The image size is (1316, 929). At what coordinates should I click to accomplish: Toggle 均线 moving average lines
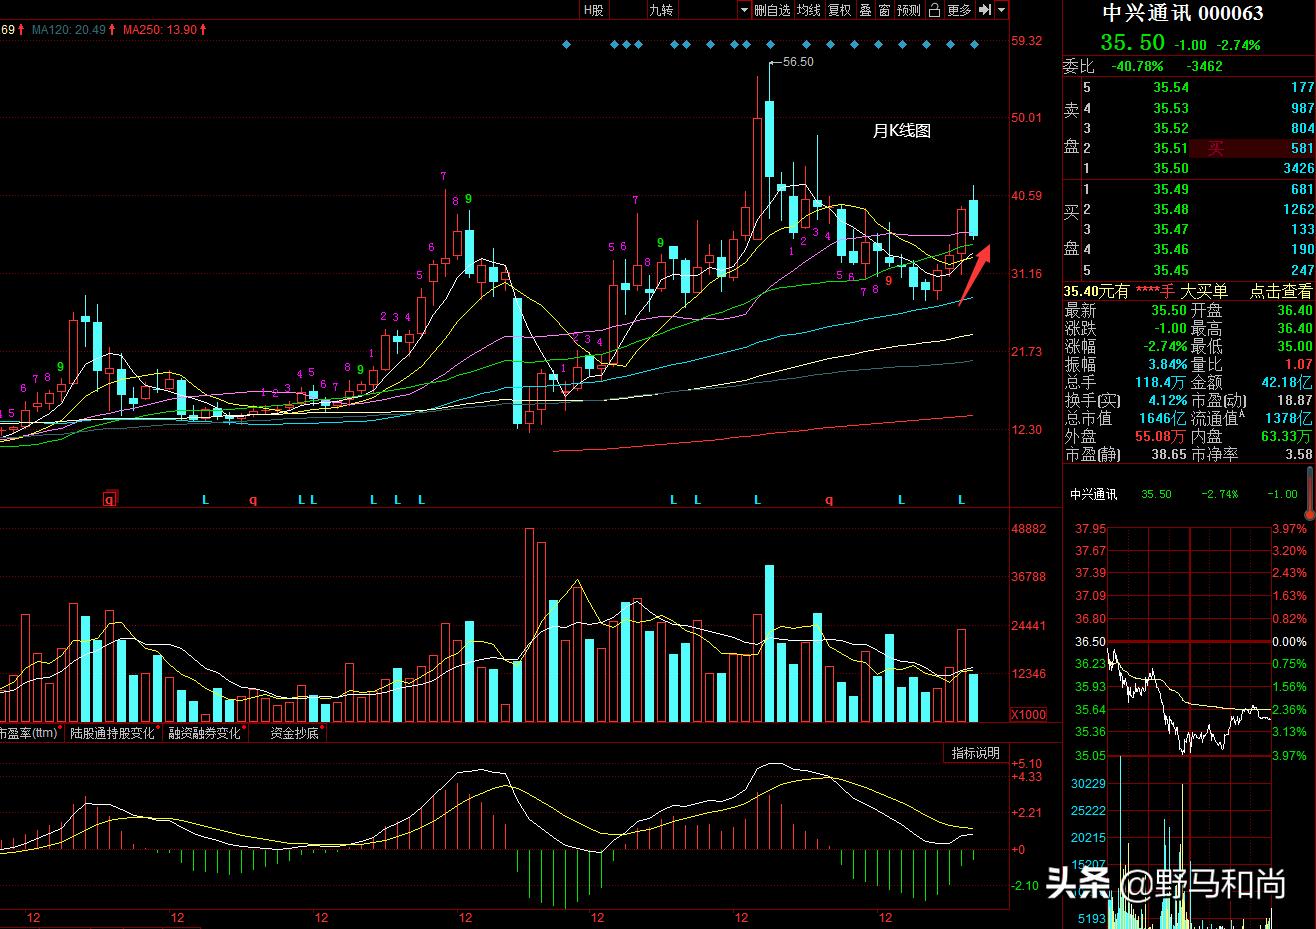coord(808,10)
